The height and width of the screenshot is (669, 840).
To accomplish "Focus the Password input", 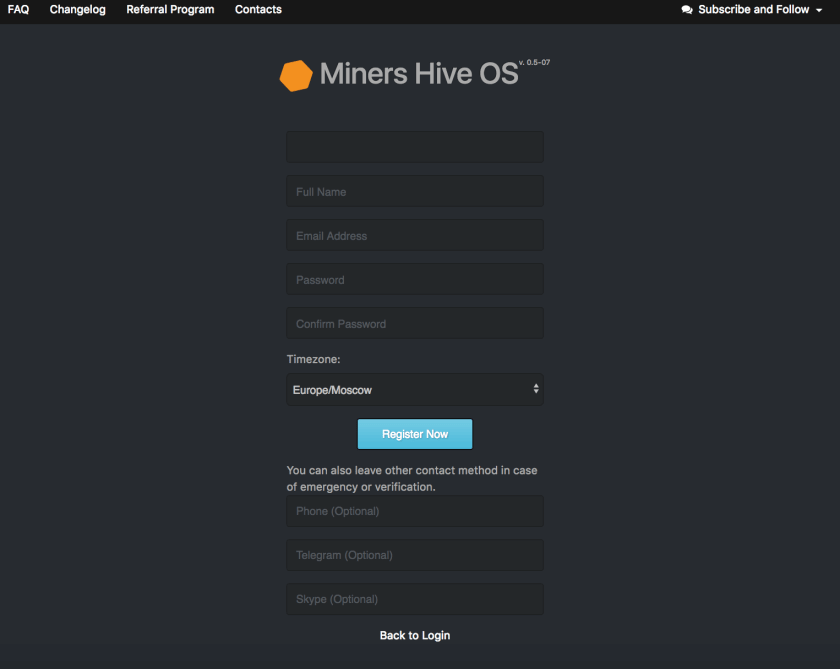I will click(x=414, y=279).
